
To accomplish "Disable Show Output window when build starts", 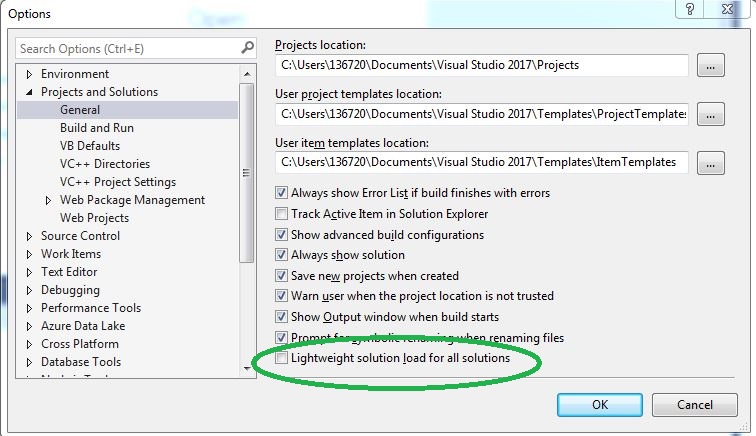I will tap(281, 317).
